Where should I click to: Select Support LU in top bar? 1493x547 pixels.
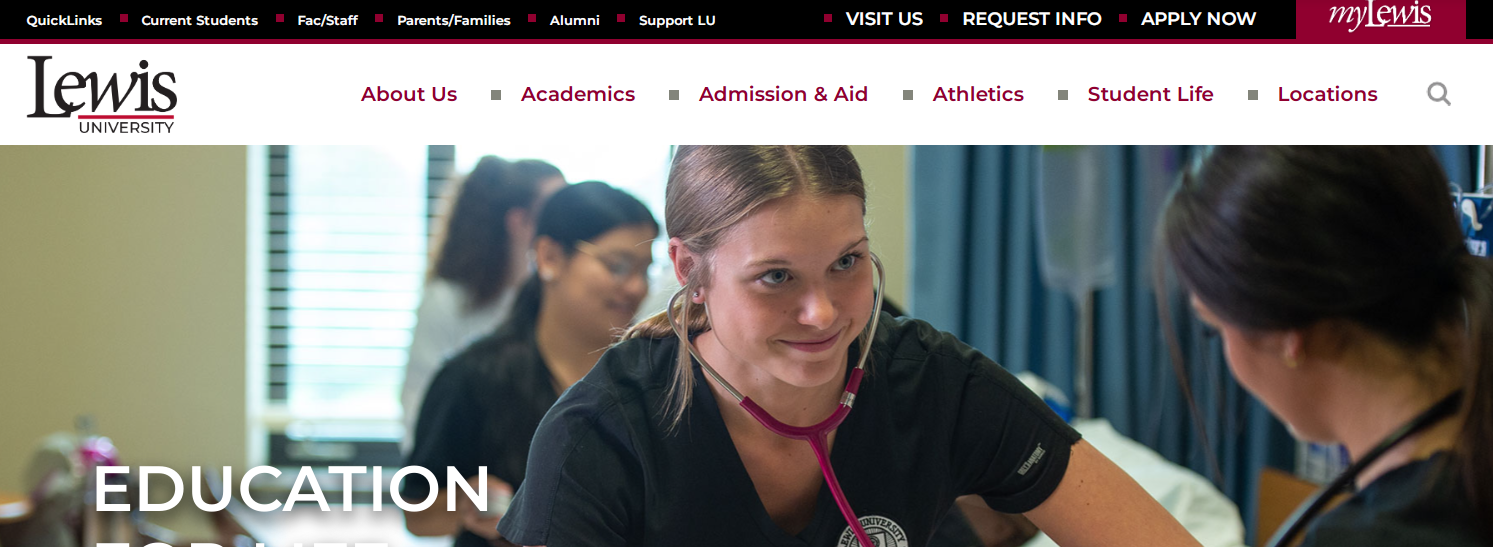677,20
